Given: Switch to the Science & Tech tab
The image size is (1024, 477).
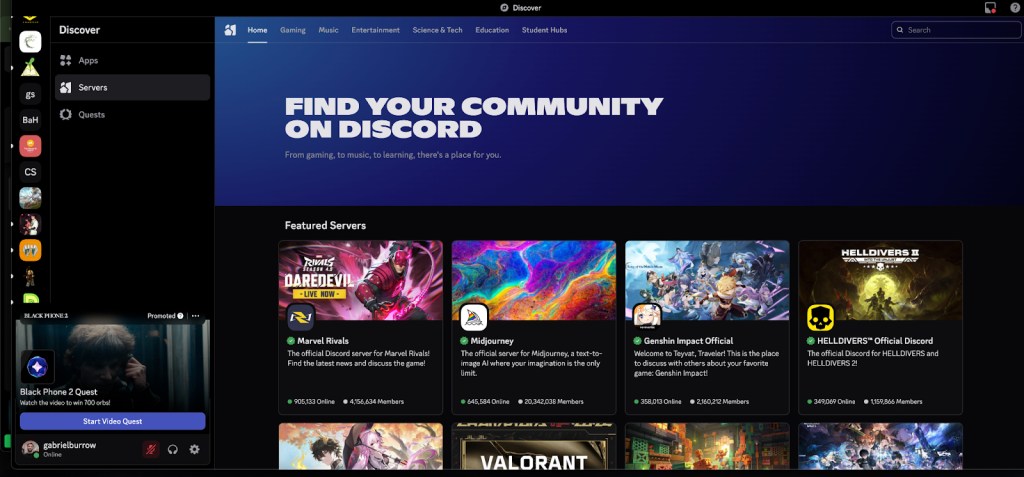Looking at the screenshot, I should pyautogui.click(x=437, y=30).
